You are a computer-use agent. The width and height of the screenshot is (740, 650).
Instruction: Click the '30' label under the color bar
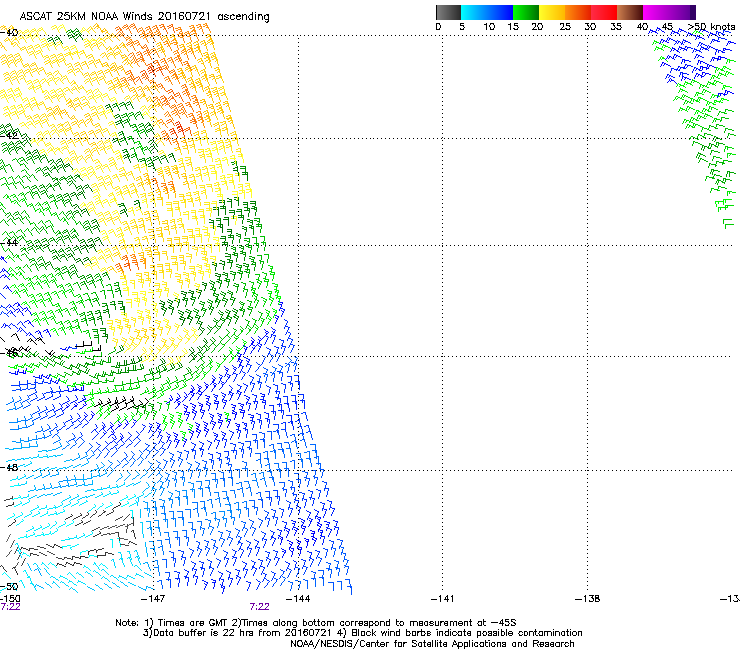click(x=590, y=27)
